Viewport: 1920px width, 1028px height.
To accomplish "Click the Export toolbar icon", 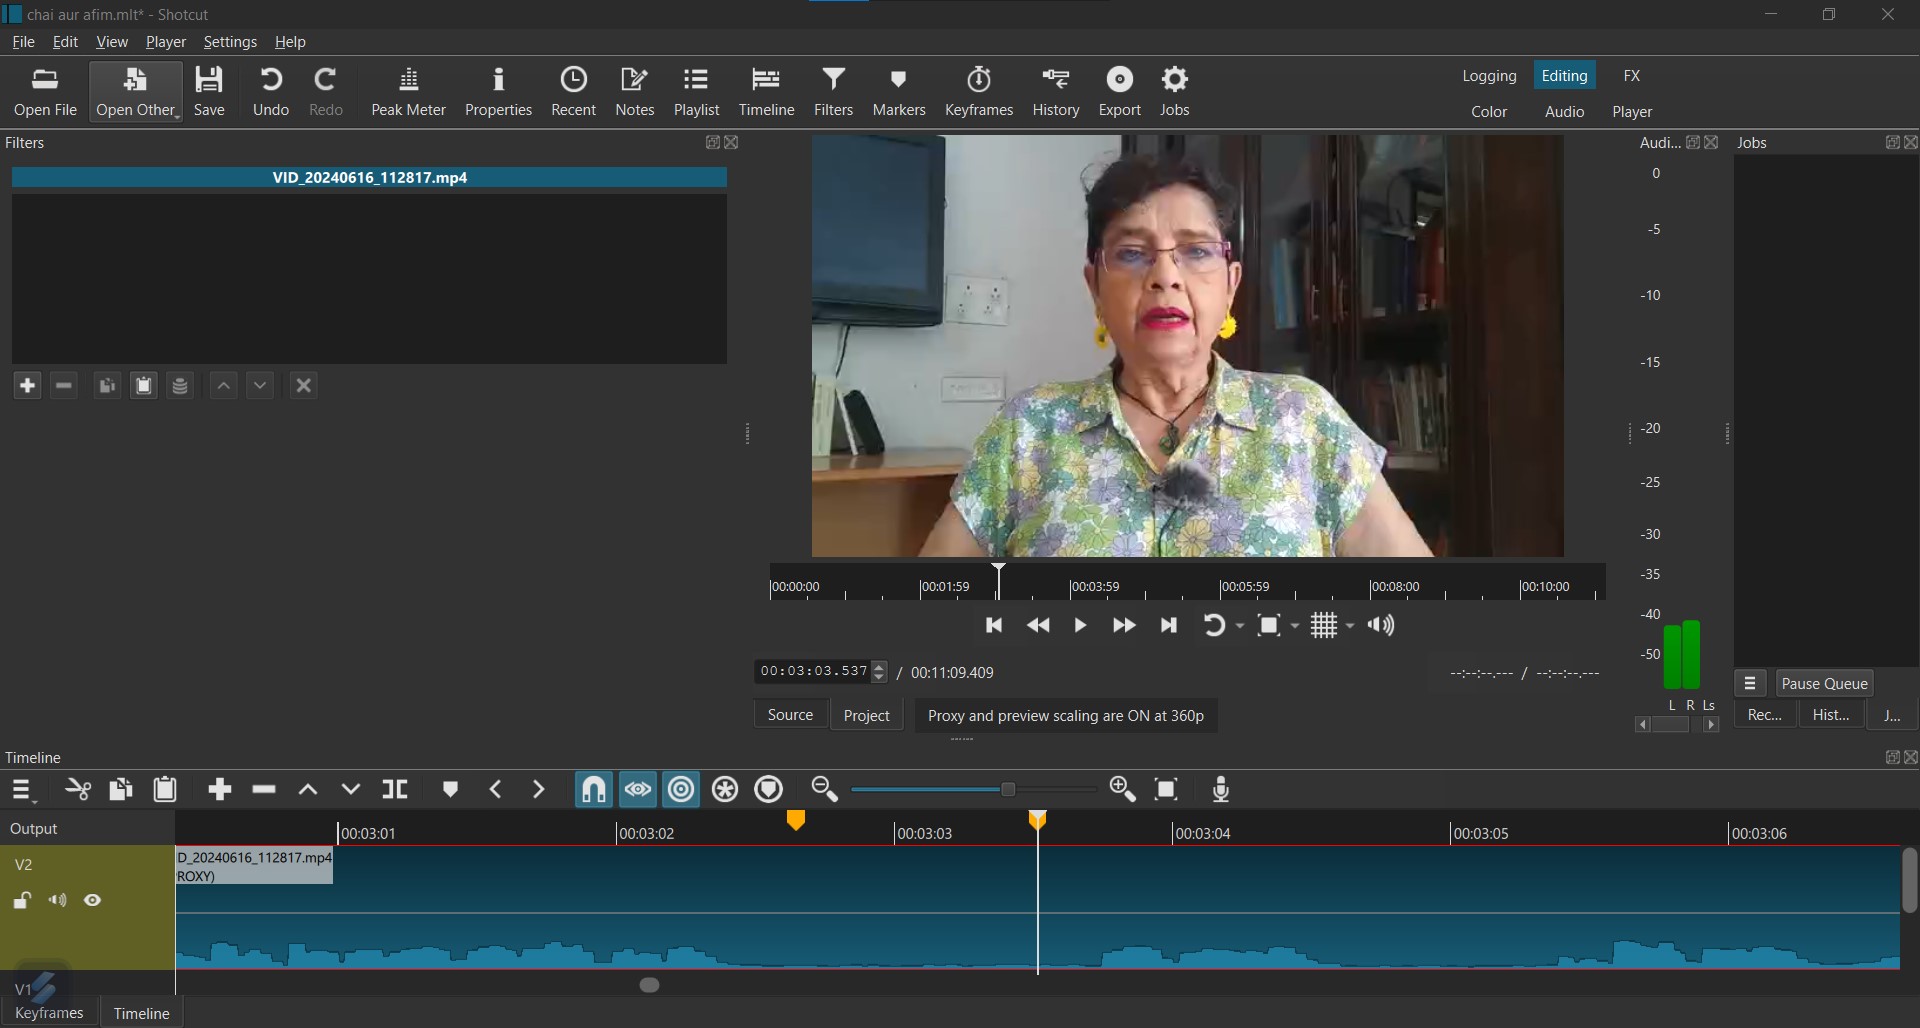I will coord(1119,92).
